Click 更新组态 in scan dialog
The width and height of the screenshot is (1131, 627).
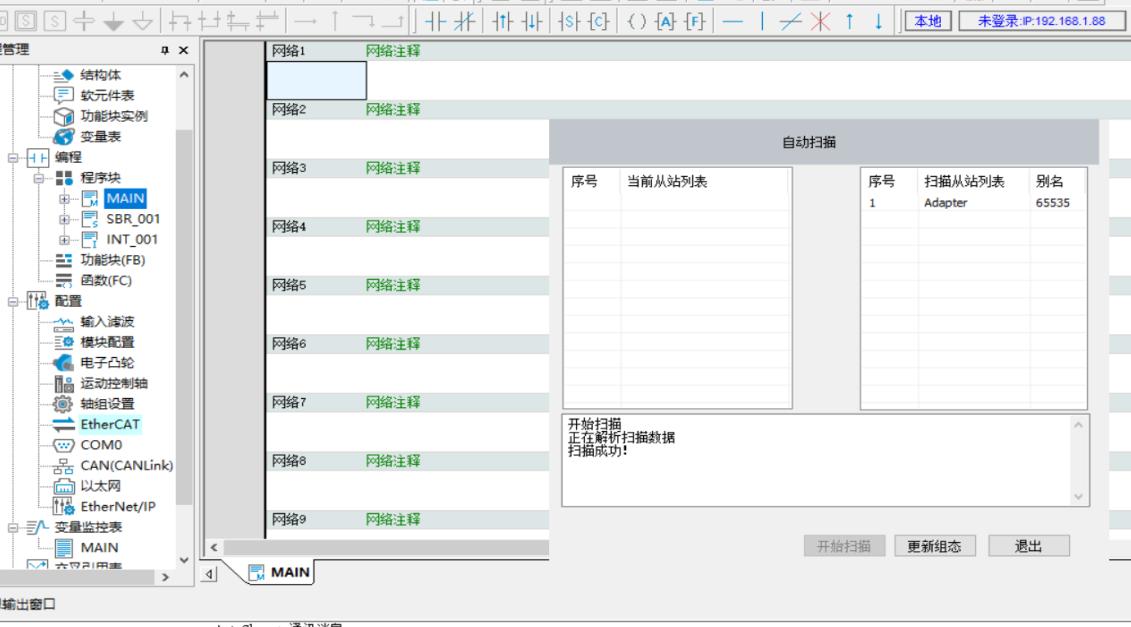pos(934,546)
